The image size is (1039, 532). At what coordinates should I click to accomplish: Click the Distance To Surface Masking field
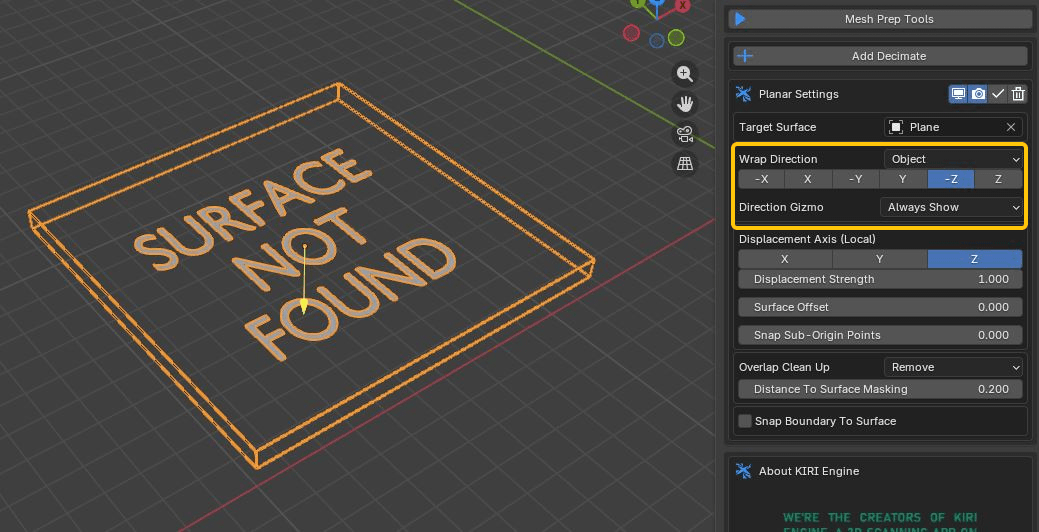click(880, 389)
